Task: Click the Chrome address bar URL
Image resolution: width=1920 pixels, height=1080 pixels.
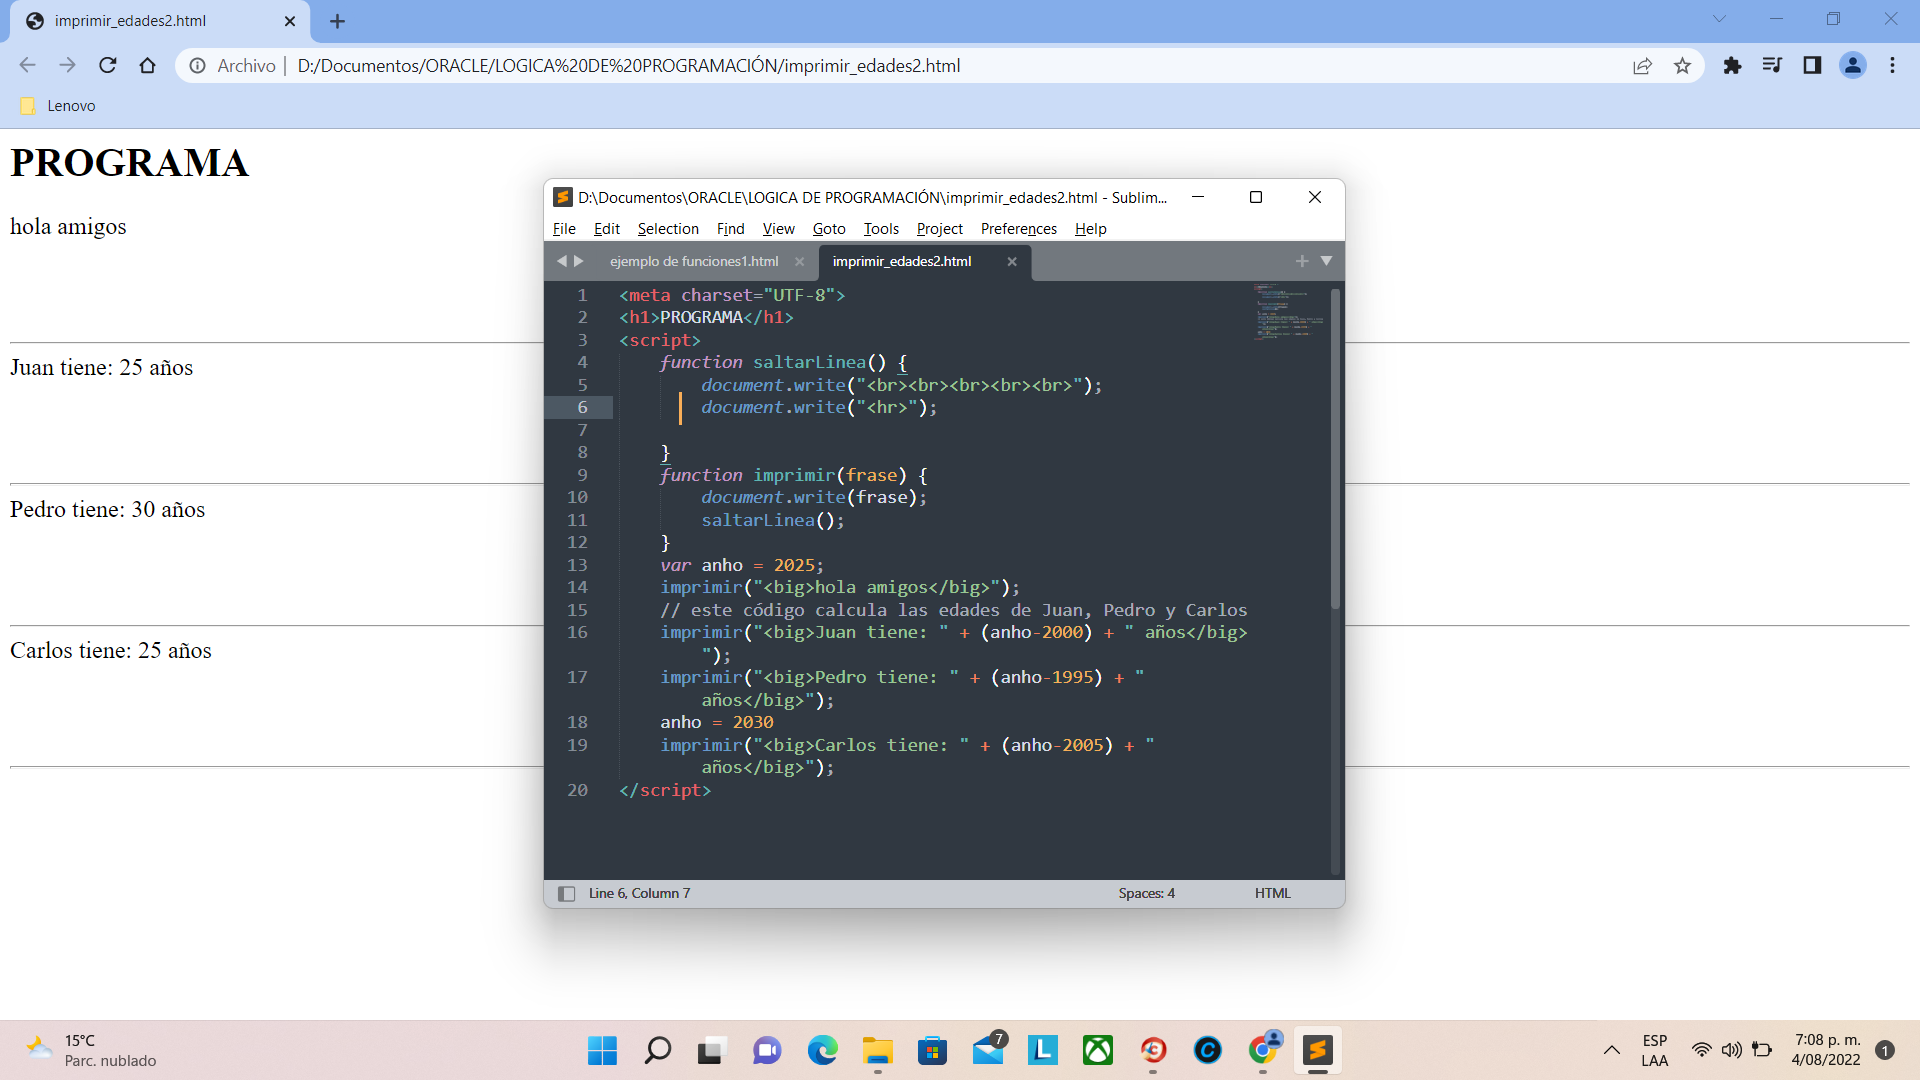Action: click(x=629, y=66)
